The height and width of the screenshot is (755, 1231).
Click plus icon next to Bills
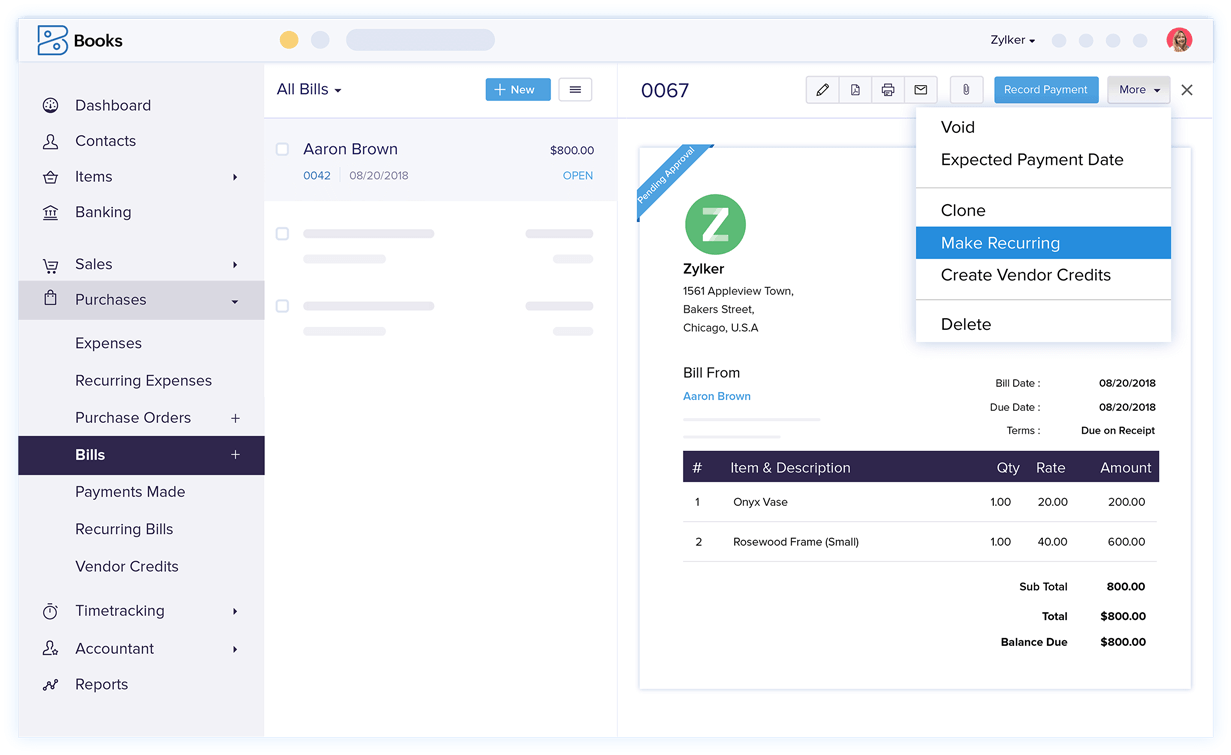pyautogui.click(x=236, y=455)
